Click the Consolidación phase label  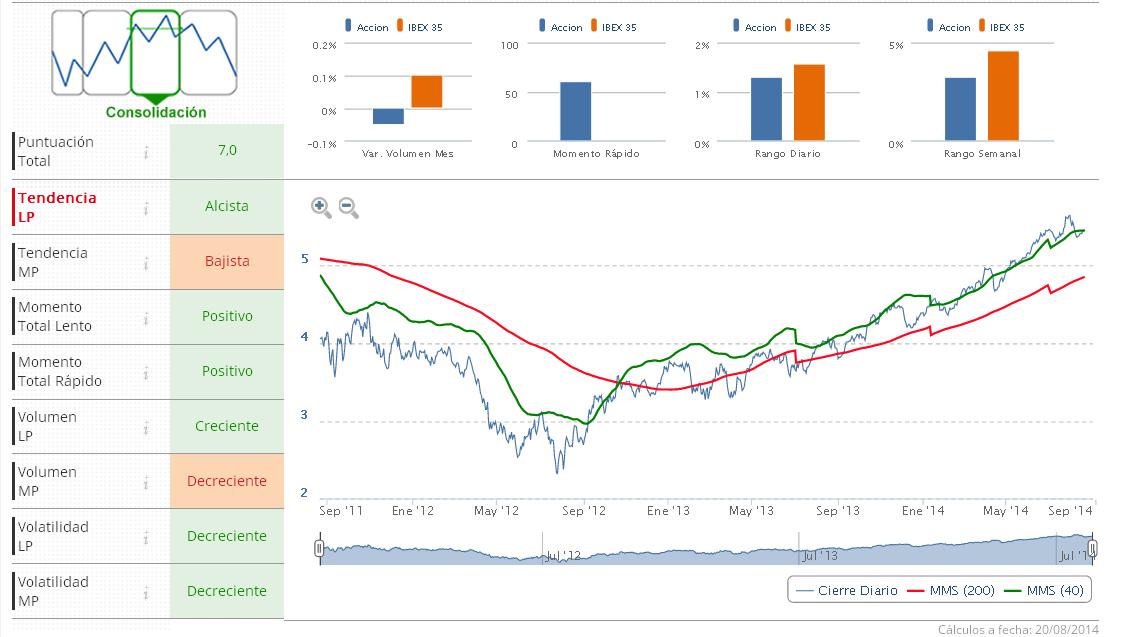click(156, 112)
